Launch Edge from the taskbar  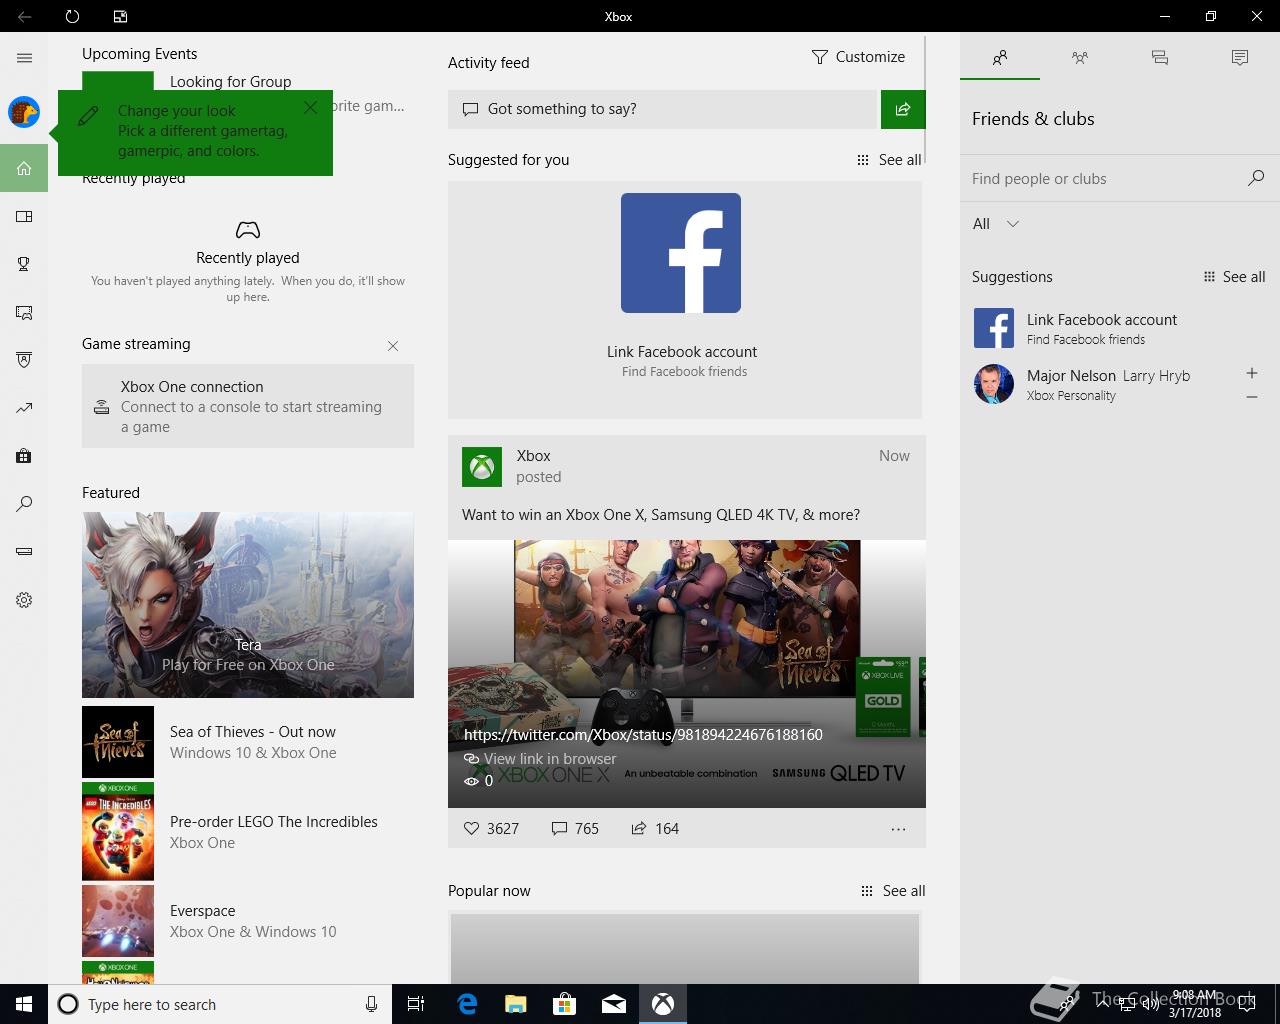466,1004
